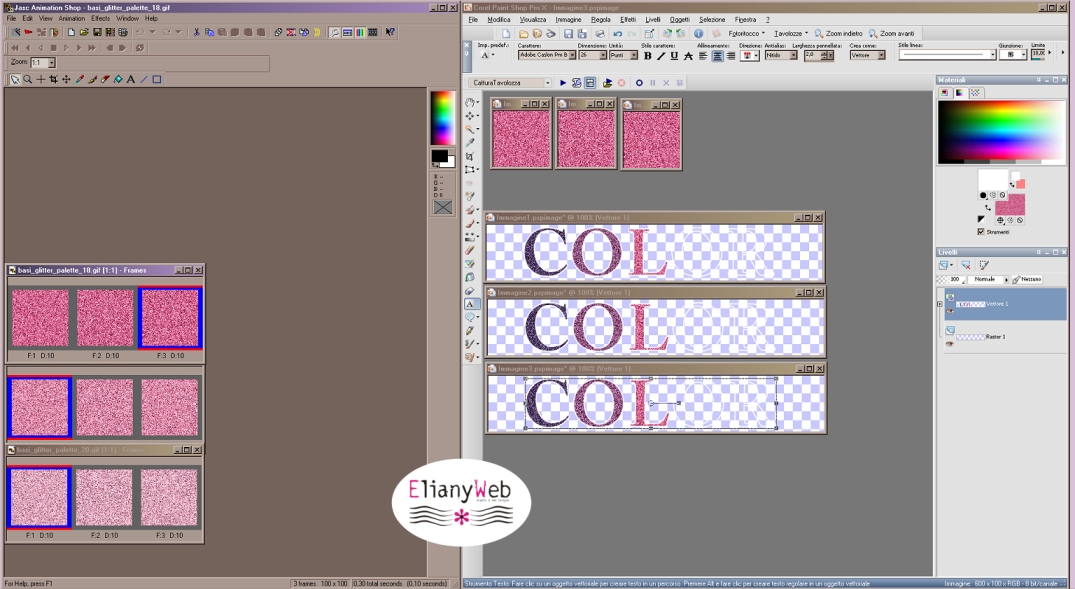Select the Flood Fill tool in Animation Shop

(x=117, y=79)
